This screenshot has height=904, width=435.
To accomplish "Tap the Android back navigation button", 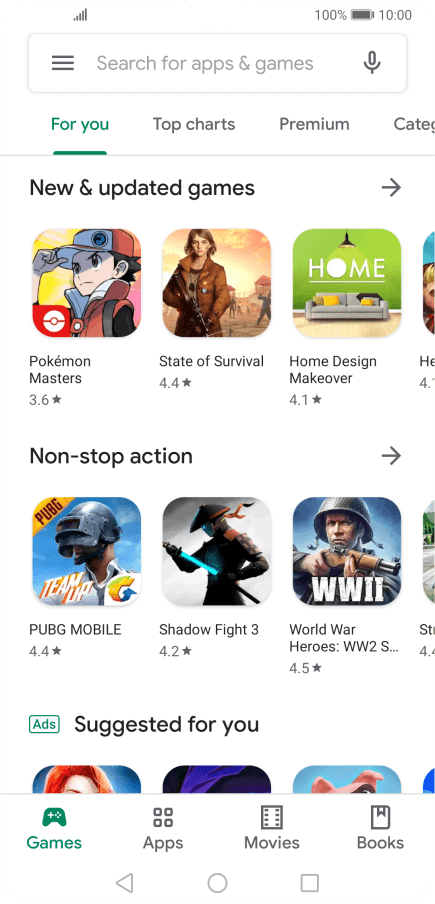I will [x=124, y=883].
